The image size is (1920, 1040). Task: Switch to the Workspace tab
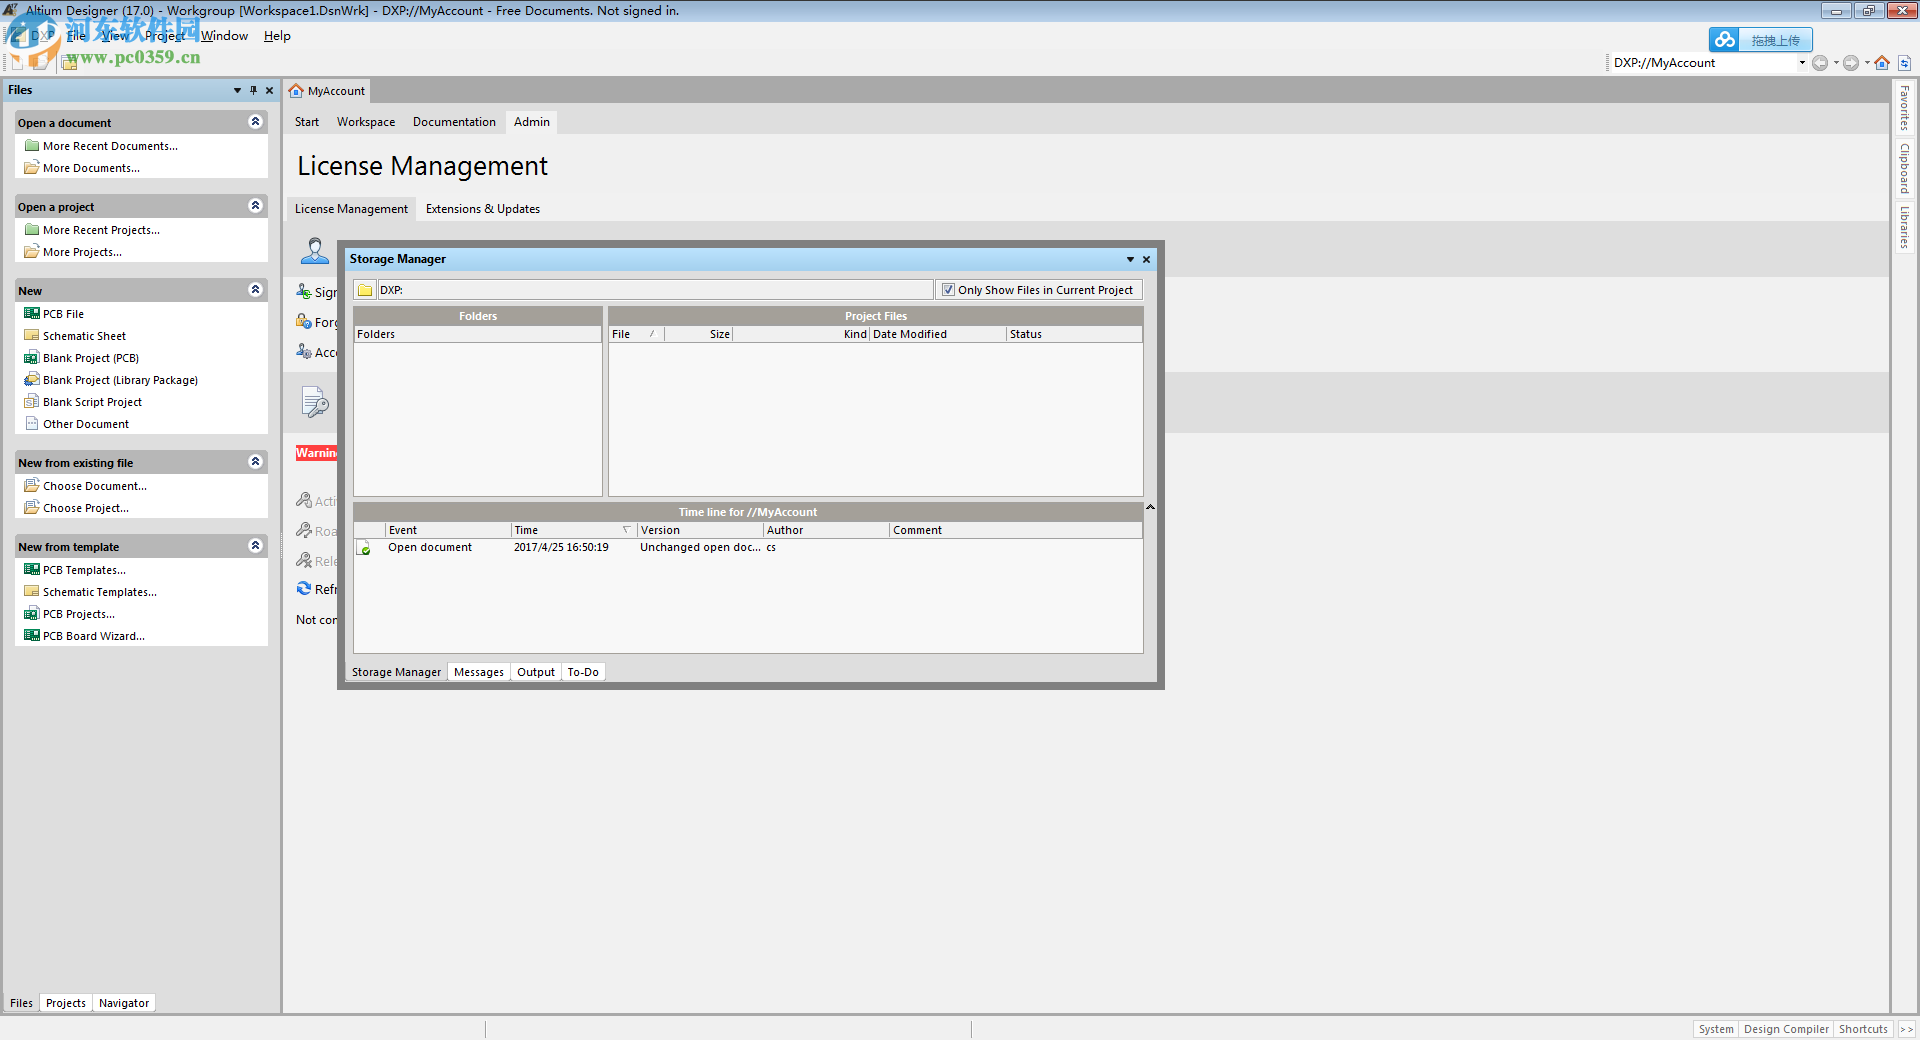click(366, 122)
